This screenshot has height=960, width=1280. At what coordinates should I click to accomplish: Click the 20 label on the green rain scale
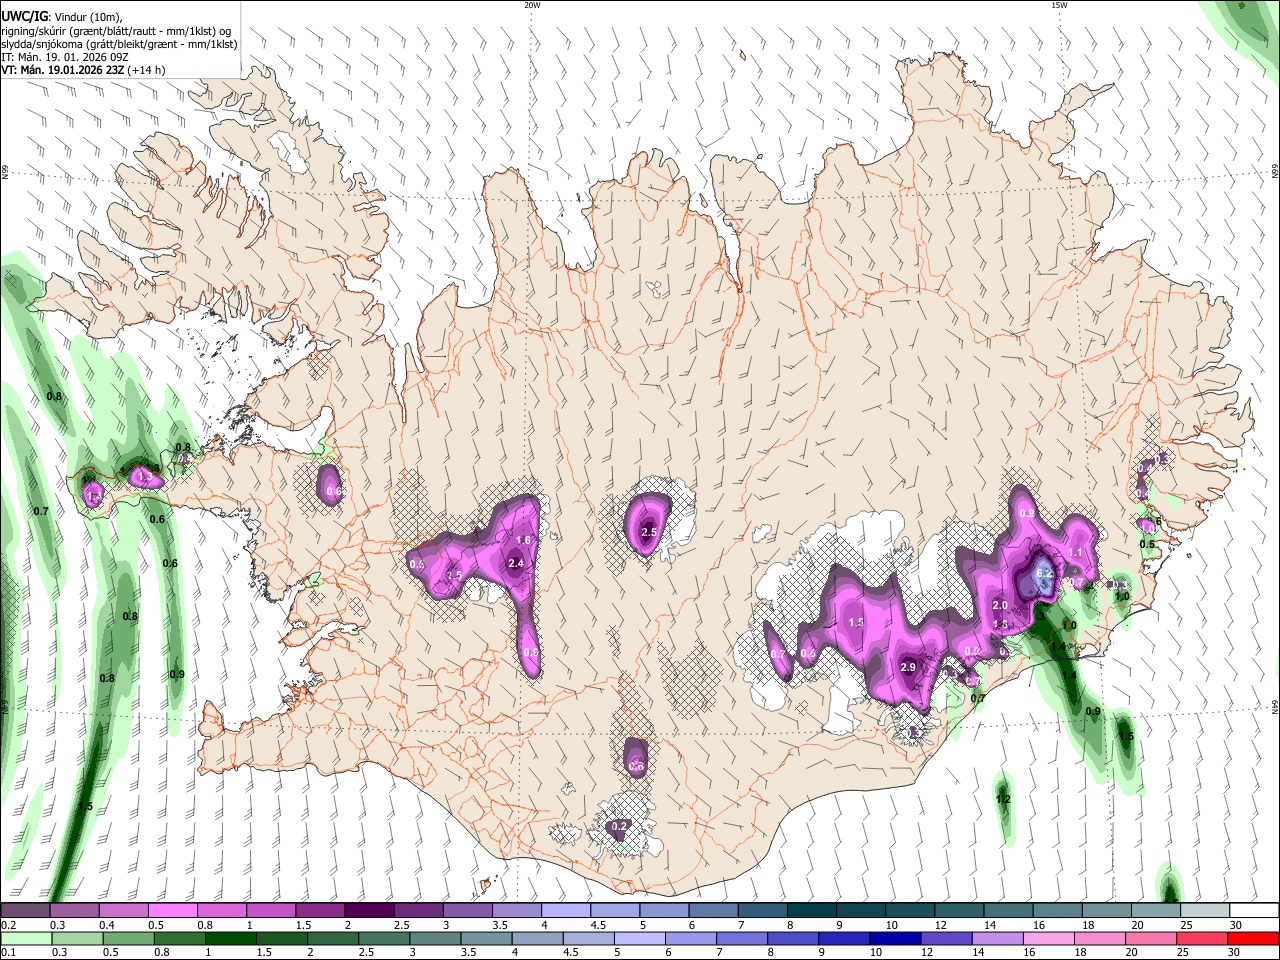1133,953
